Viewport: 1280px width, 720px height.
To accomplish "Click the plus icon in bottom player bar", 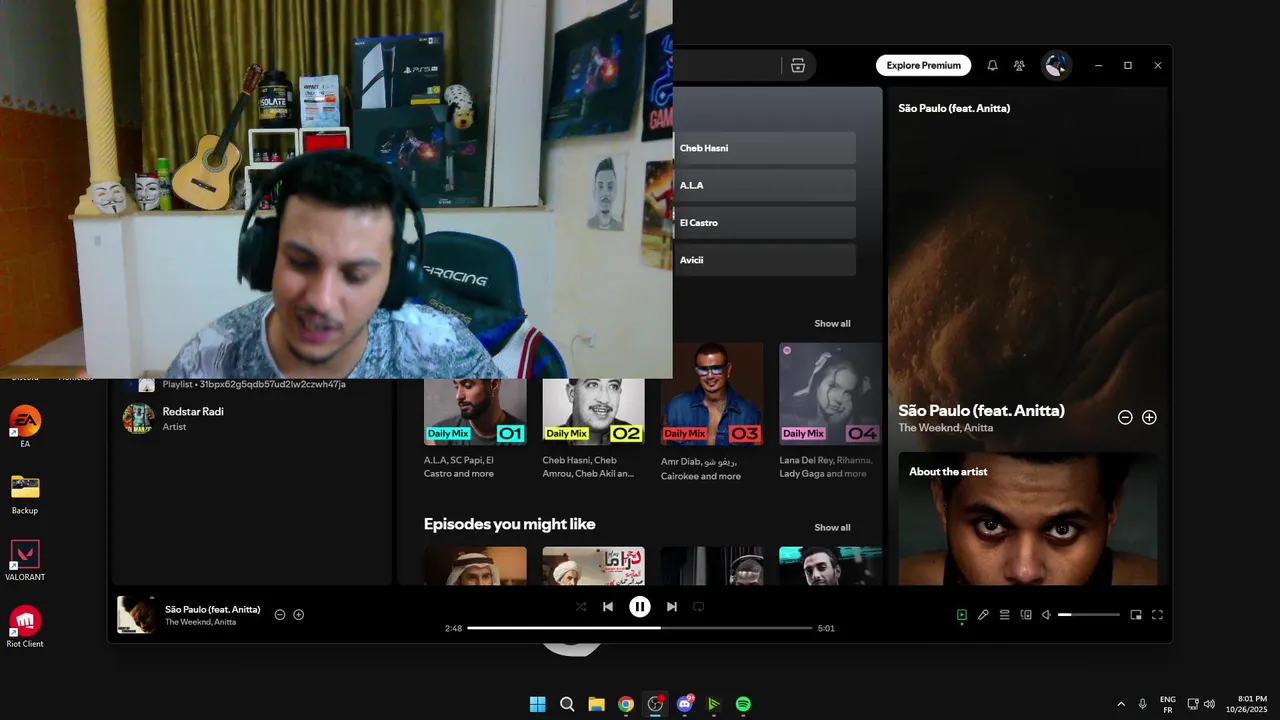I will (298, 614).
